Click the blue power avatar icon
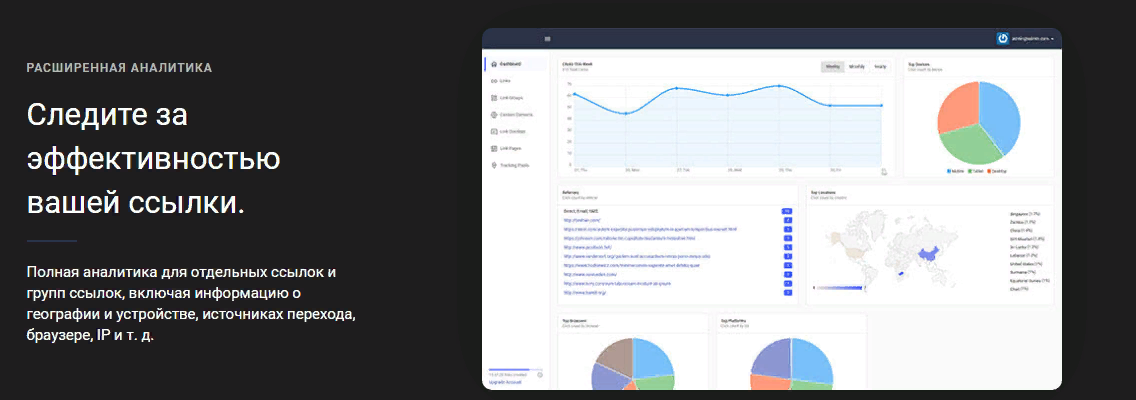Screen dimensions: 1136x400 tap(1002, 38)
